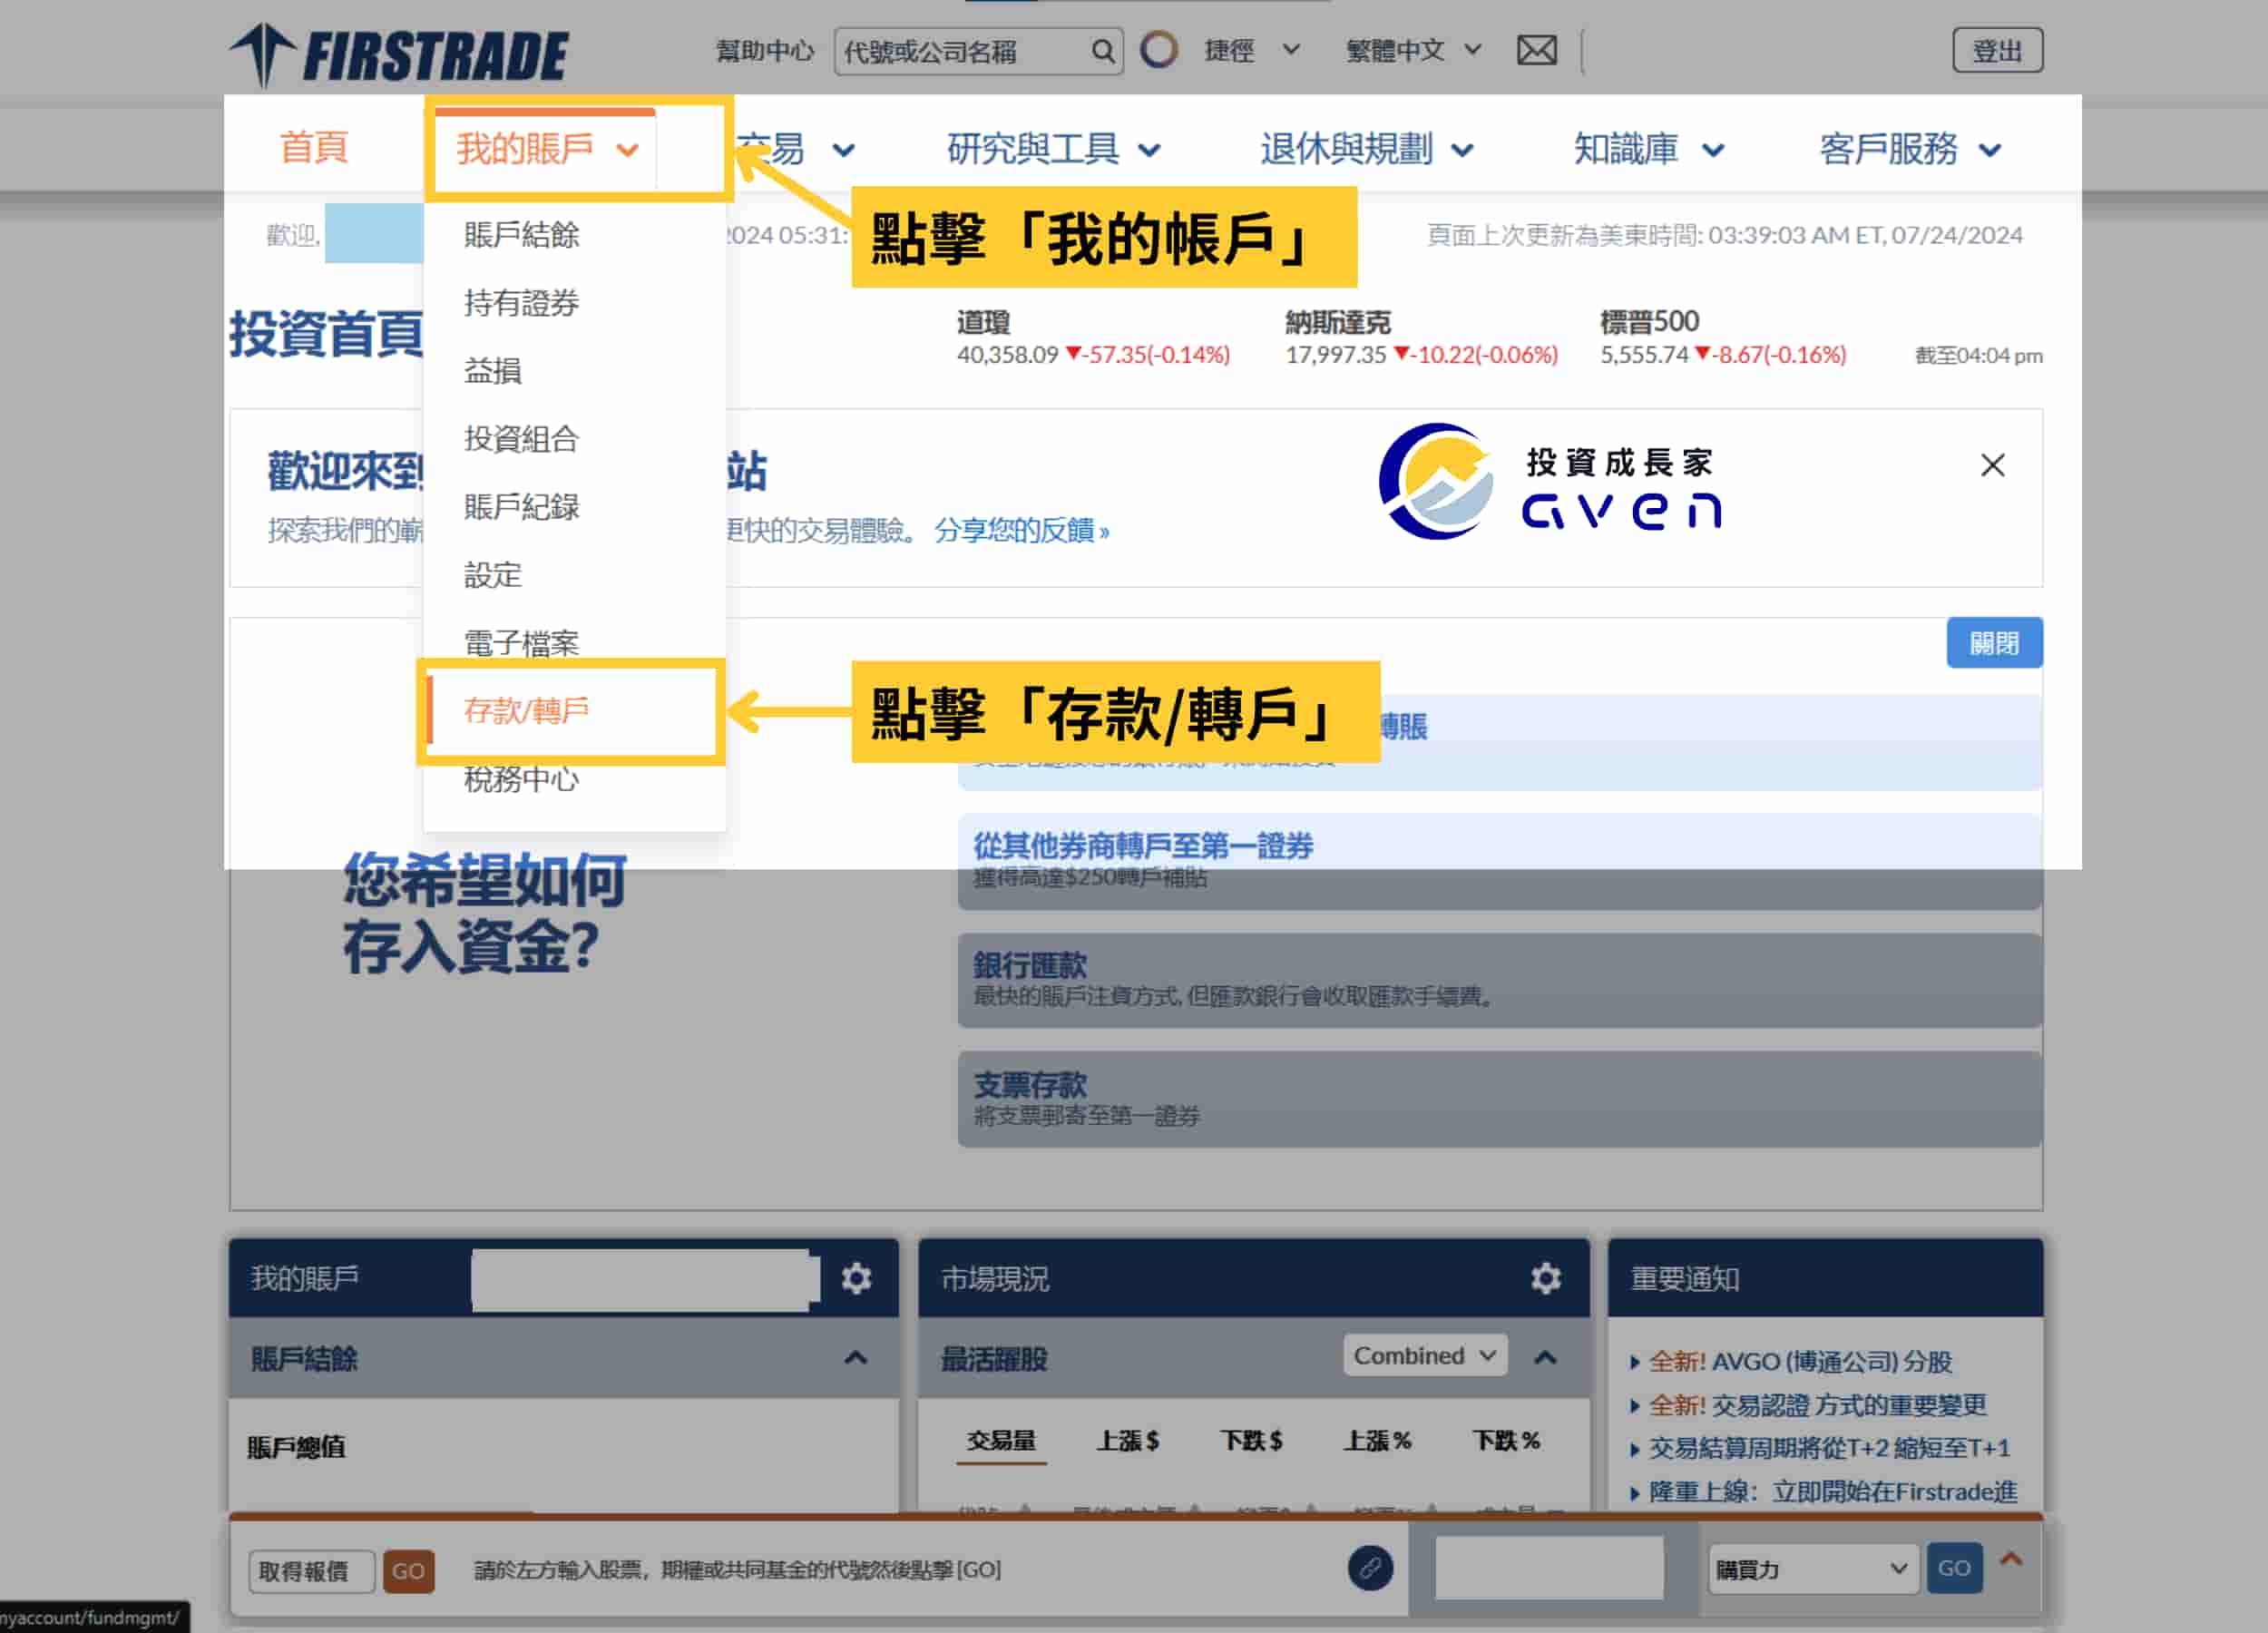
Task: Open the envelope message icon
Action: click(x=1536, y=50)
